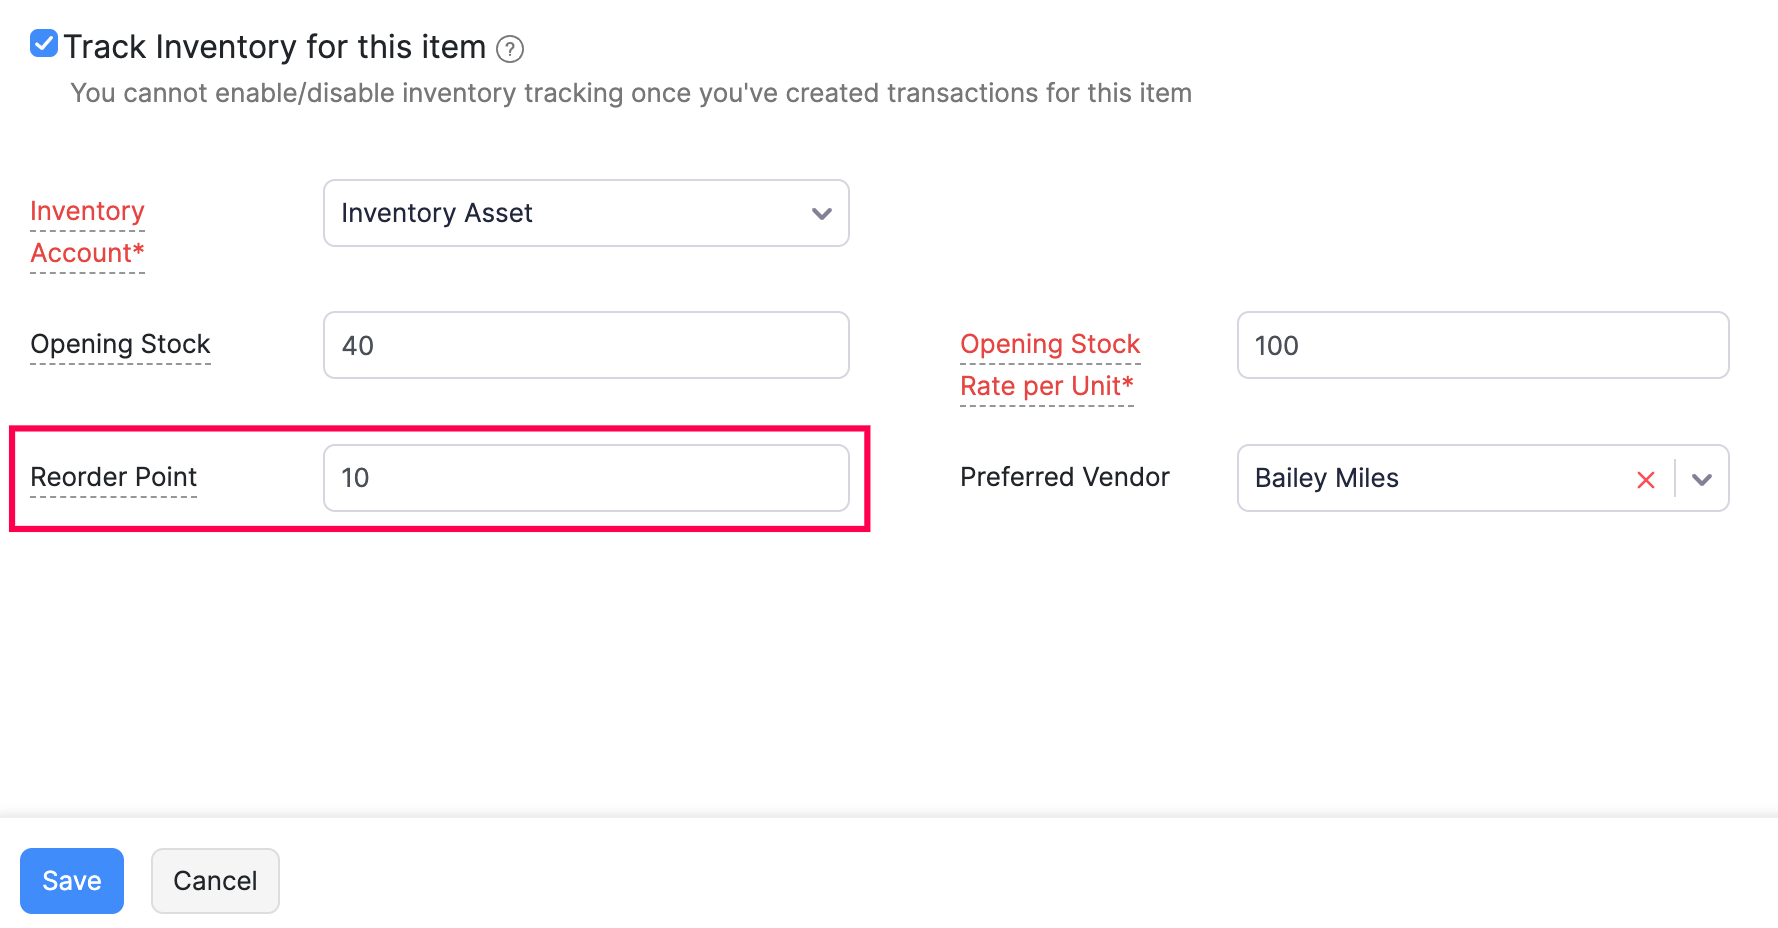This screenshot has width=1778, height=928.
Task: Click the Inventory Asset selection box
Action: tap(570, 213)
